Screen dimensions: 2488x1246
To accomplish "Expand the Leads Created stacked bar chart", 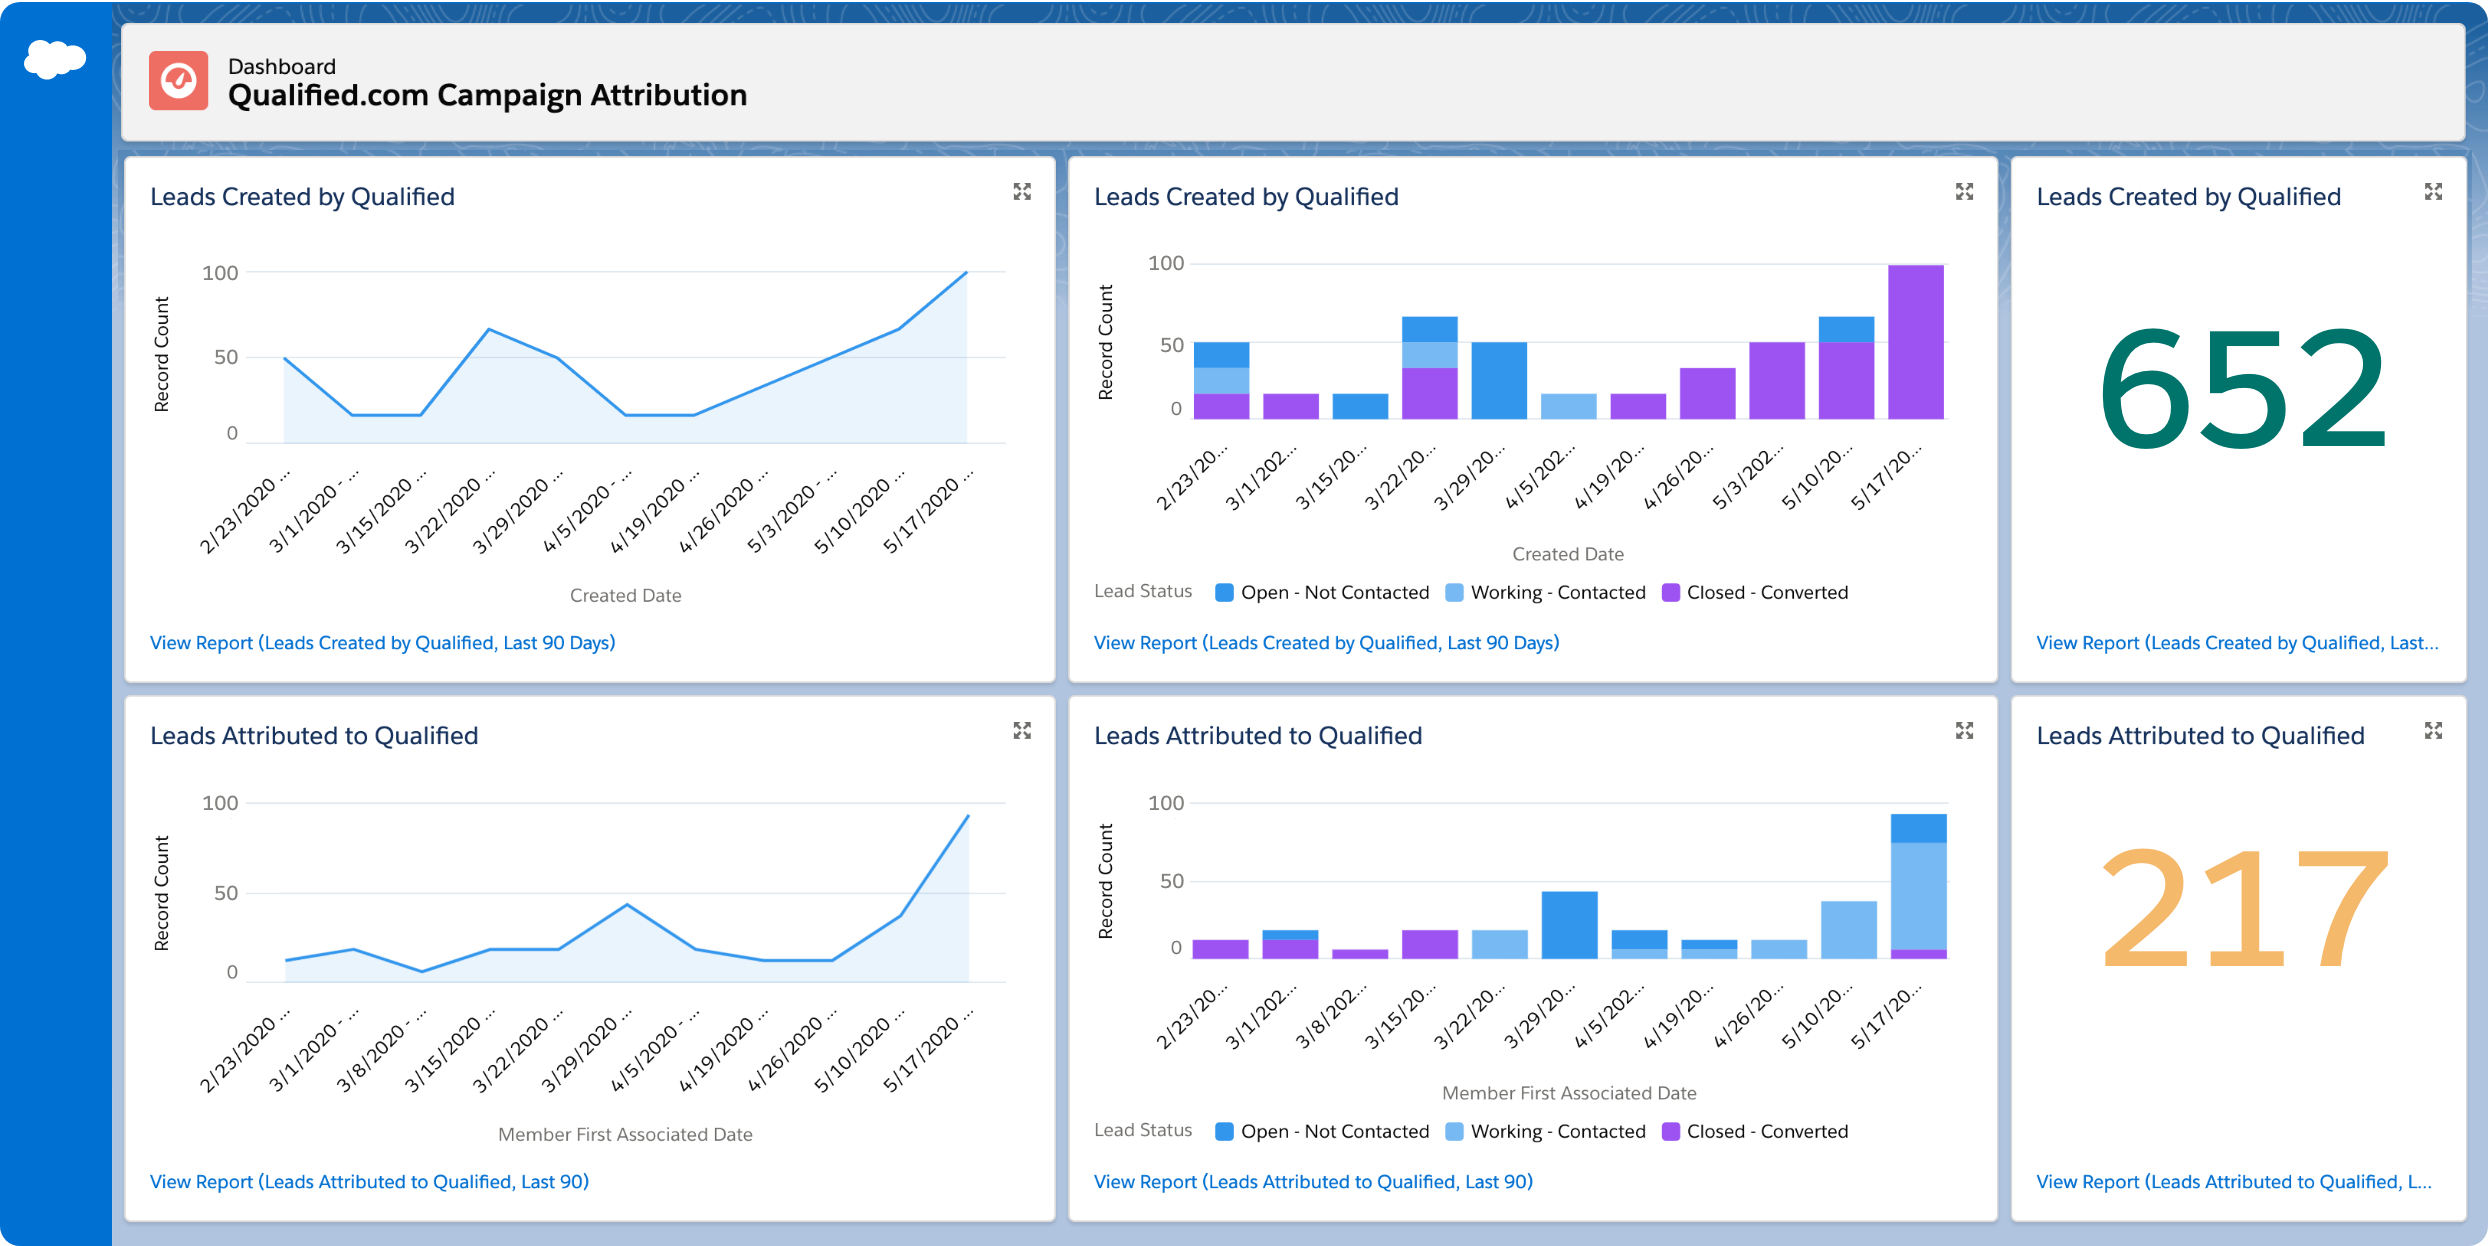I will [1964, 192].
